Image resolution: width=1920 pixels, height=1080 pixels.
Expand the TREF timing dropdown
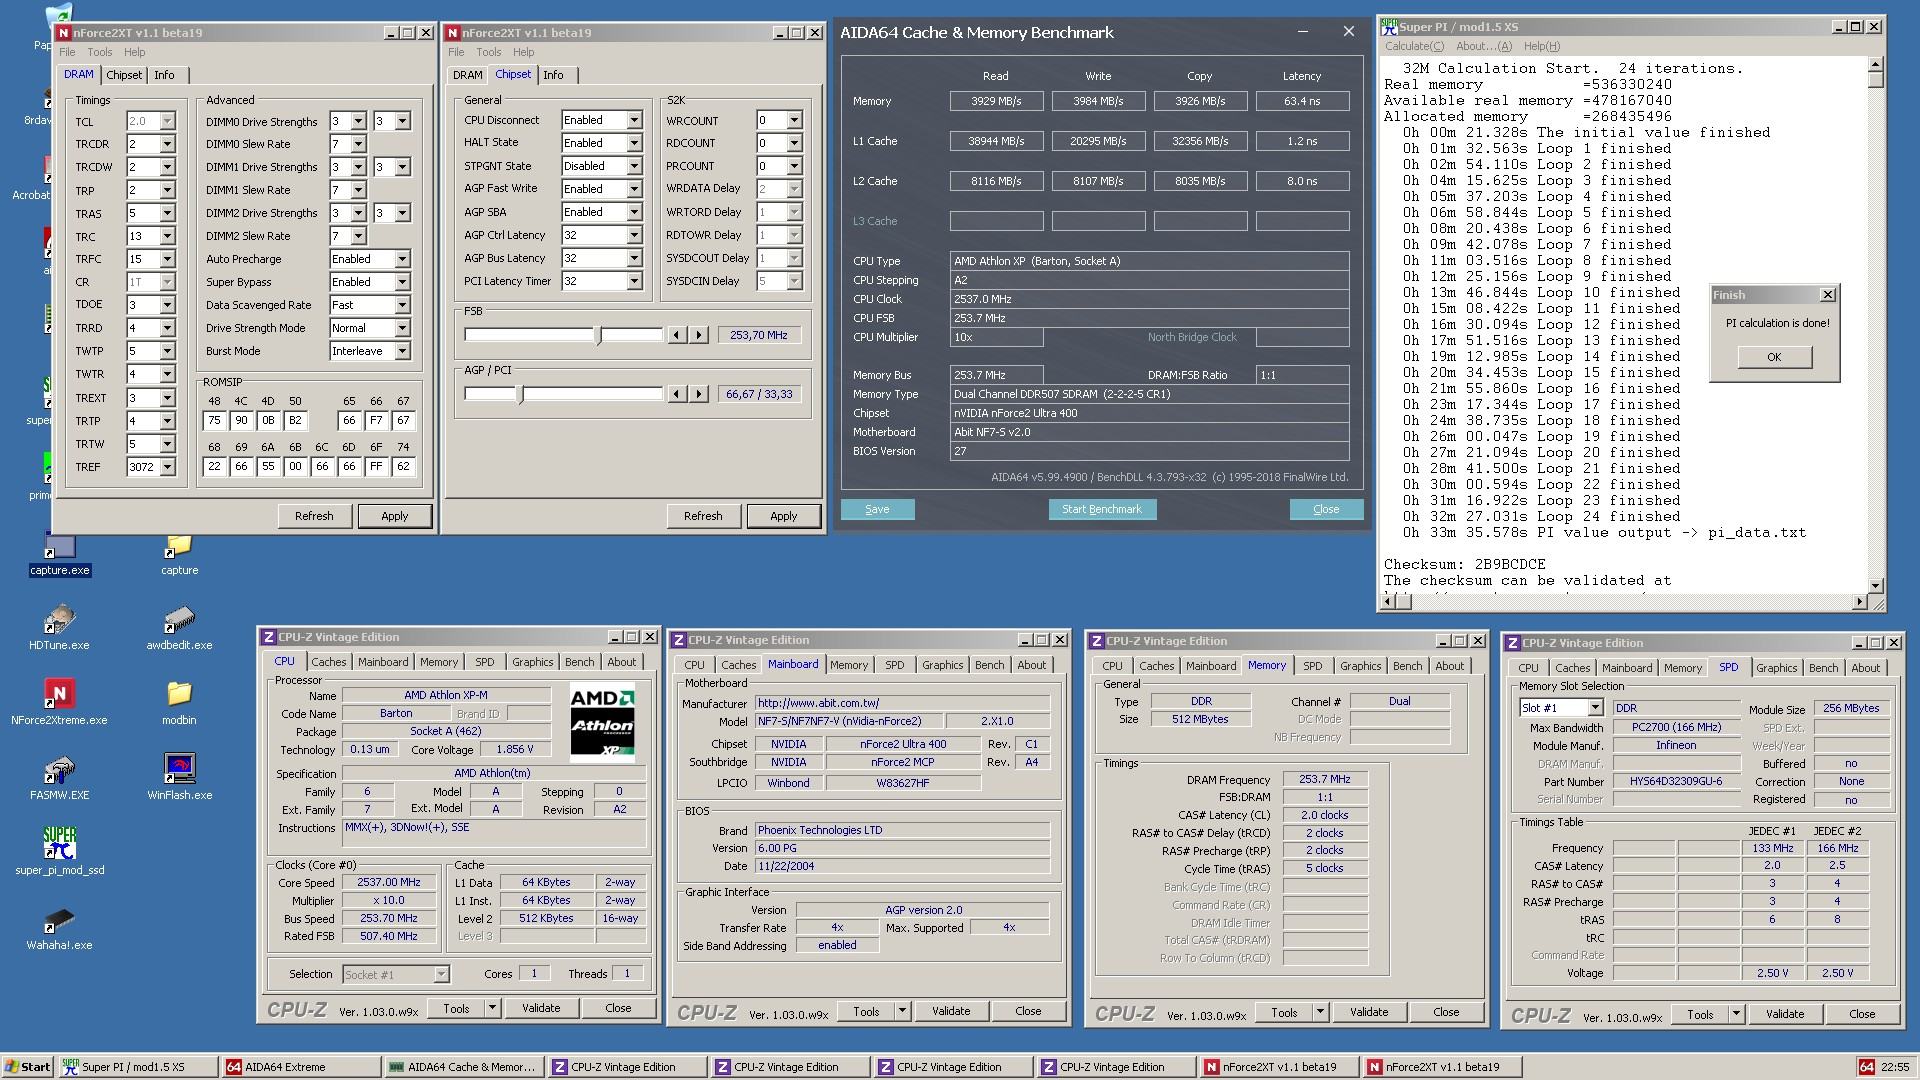point(167,467)
